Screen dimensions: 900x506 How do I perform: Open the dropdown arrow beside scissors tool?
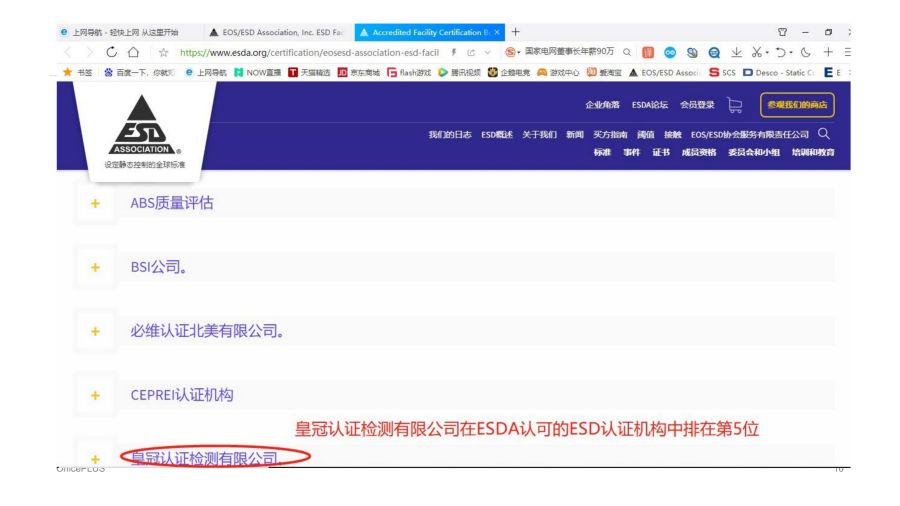pos(767,53)
